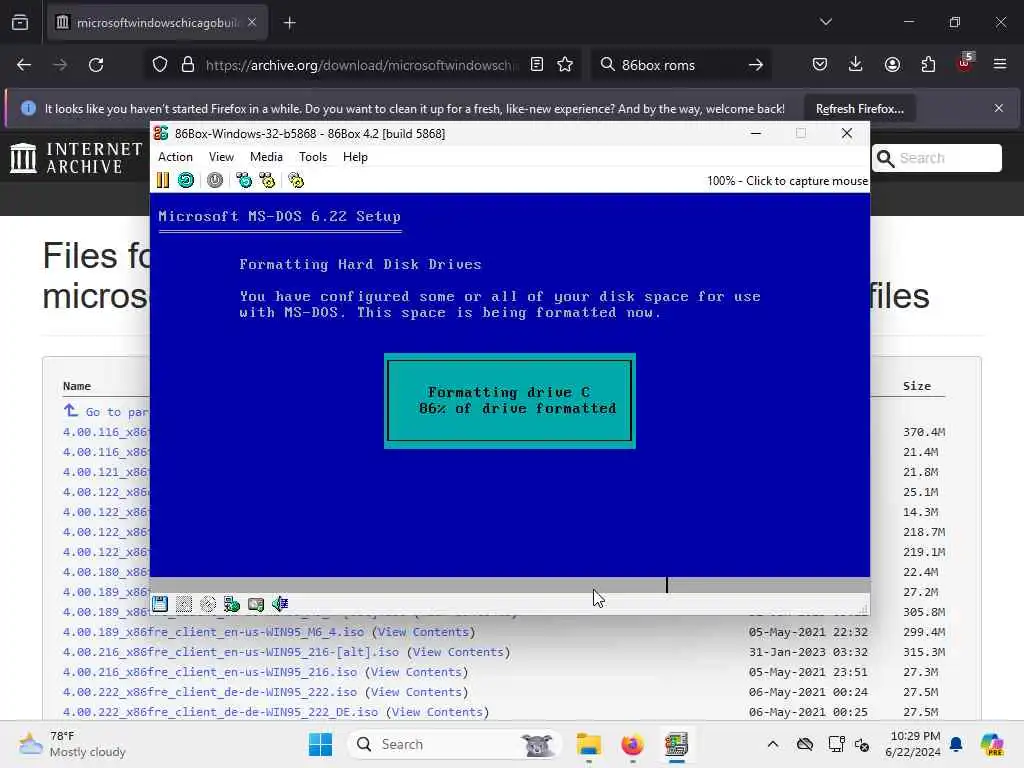View Contents of WIN95_222_DE.iso
1024x768 pixels.
(438, 712)
